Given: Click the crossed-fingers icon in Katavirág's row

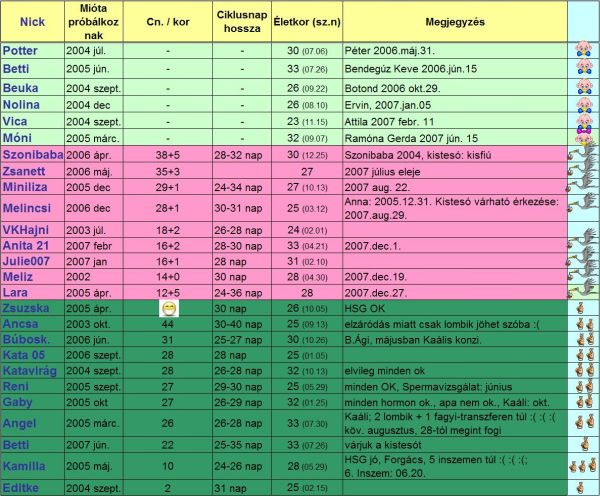Looking at the screenshot, I should coord(582,371).
